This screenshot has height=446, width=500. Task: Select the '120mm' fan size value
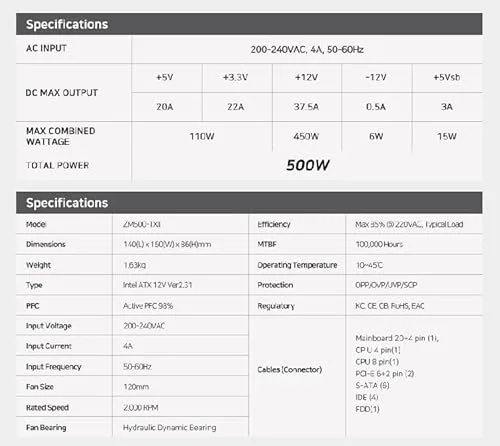[x=136, y=387]
